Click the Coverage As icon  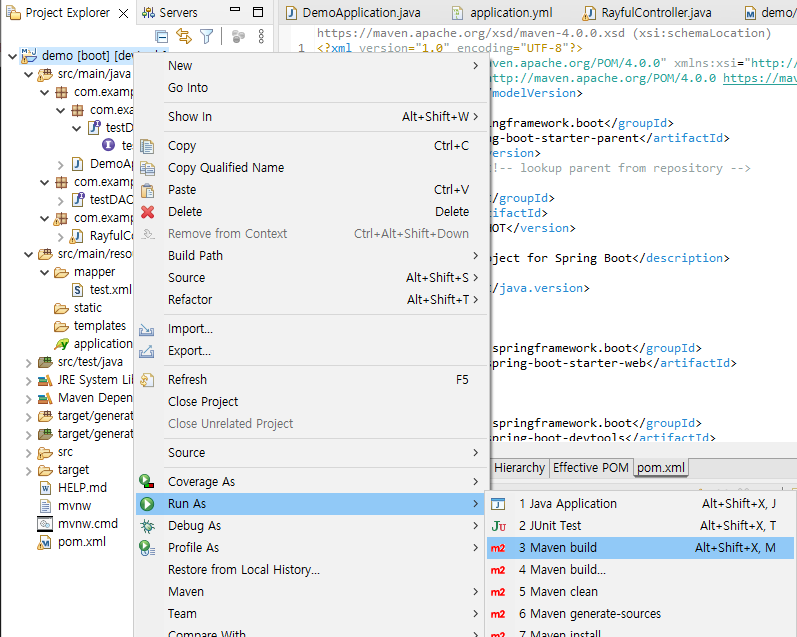coord(147,481)
